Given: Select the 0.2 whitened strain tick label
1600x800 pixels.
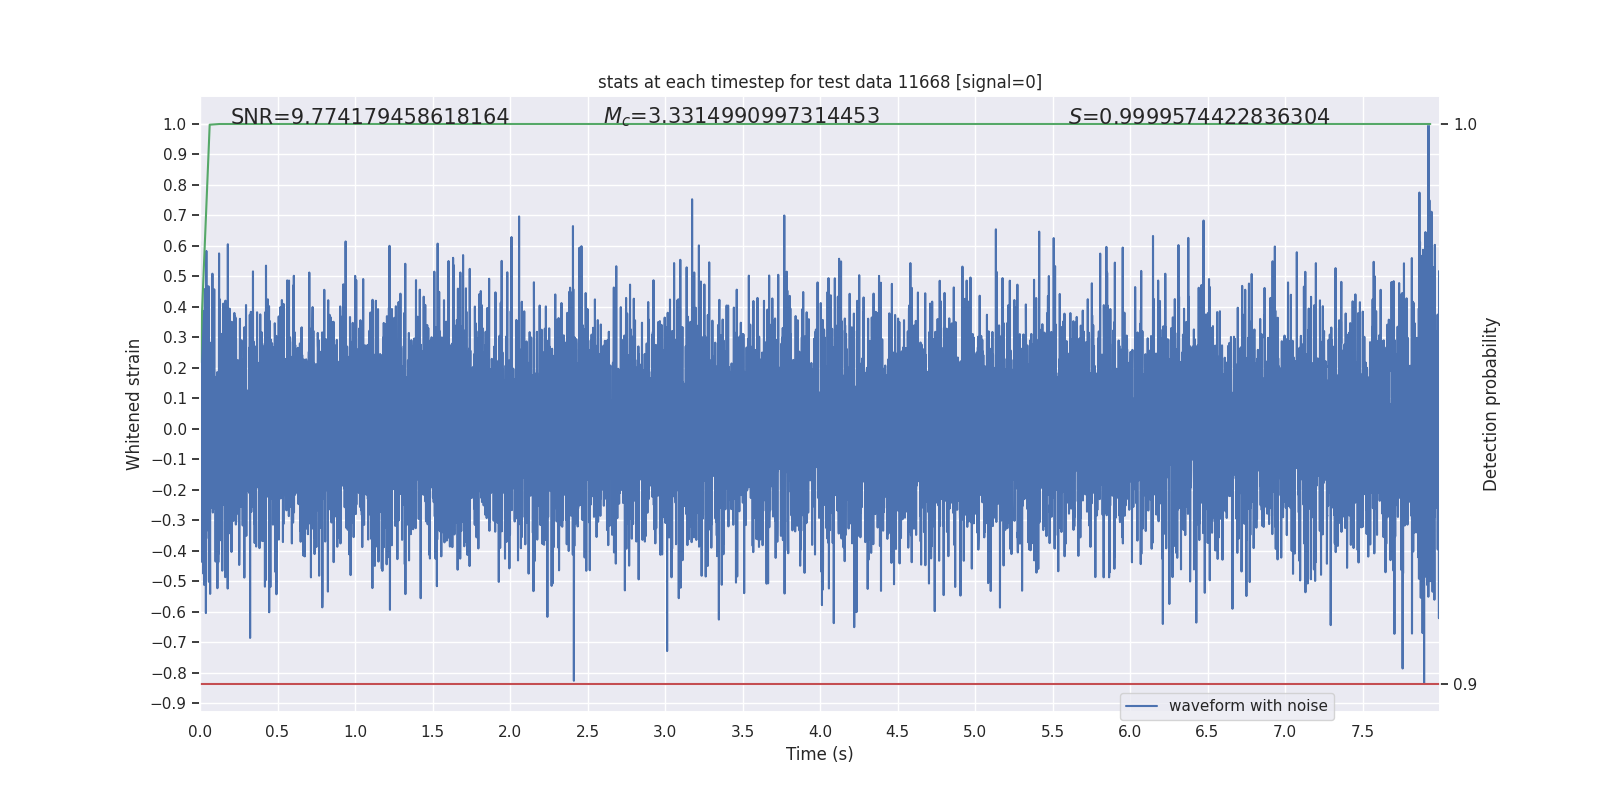Looking at the screenshot, I should coord(175,368).
